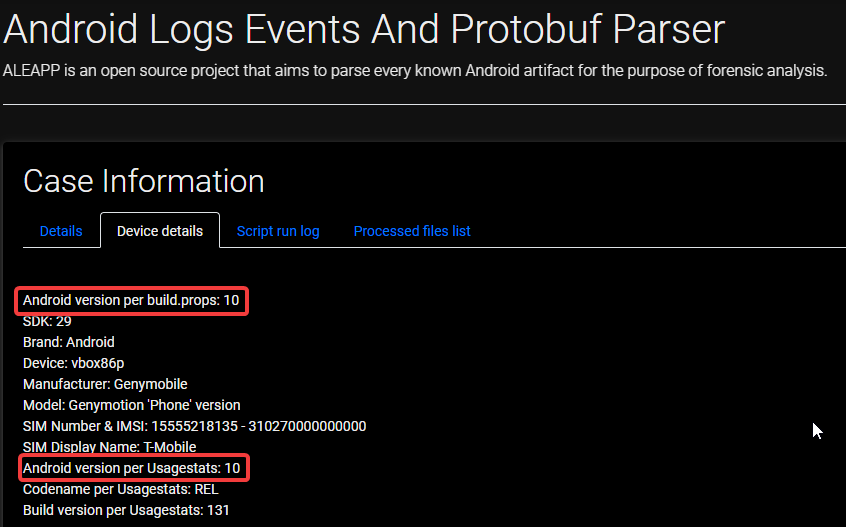Click the Device: vbox86p entry
This screenshot has width=846, height=527.
click(x=73, y=363)
